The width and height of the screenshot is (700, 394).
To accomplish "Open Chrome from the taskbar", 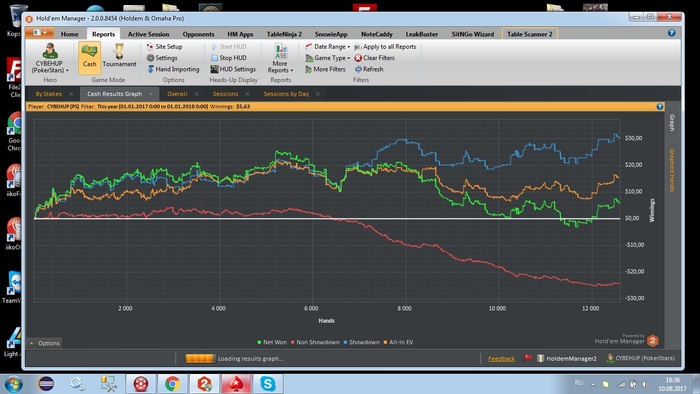I will (172, 384).
